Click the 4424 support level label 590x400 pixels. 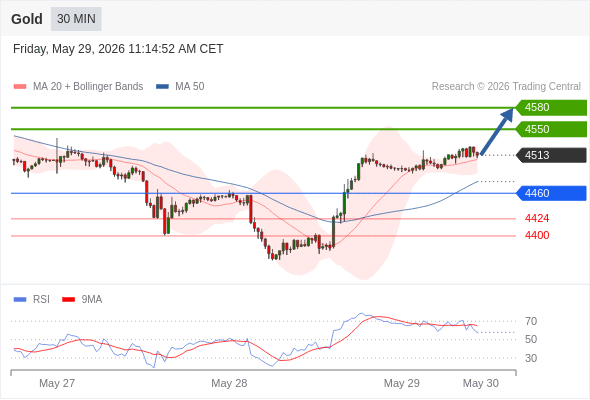537,218
